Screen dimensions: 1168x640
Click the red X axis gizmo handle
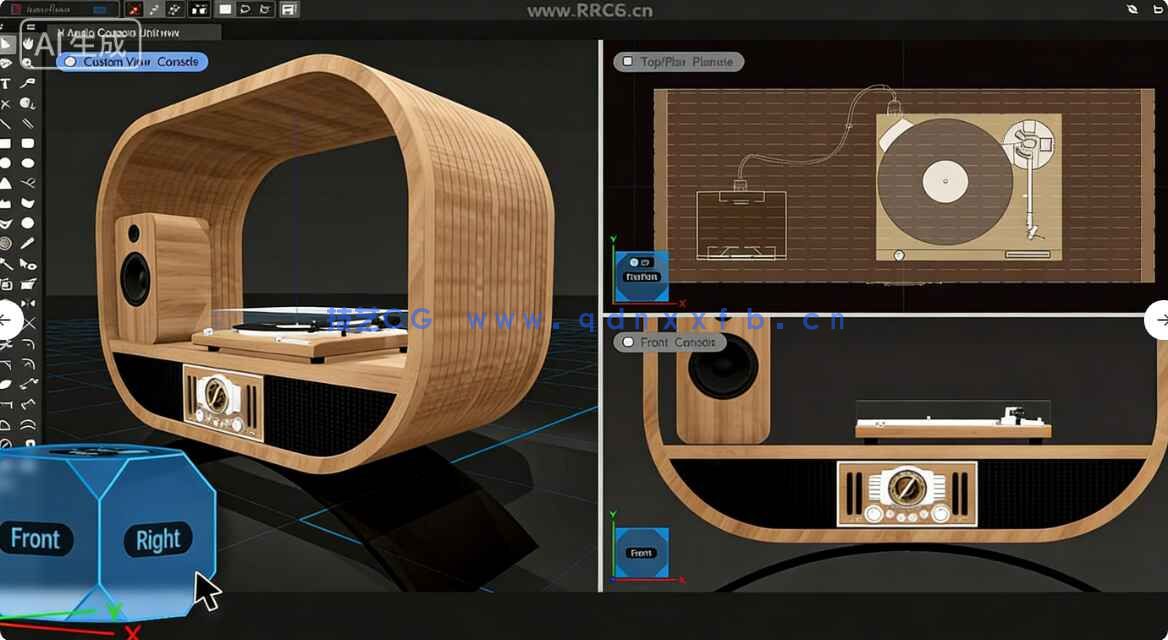click(x=132, y=631)
